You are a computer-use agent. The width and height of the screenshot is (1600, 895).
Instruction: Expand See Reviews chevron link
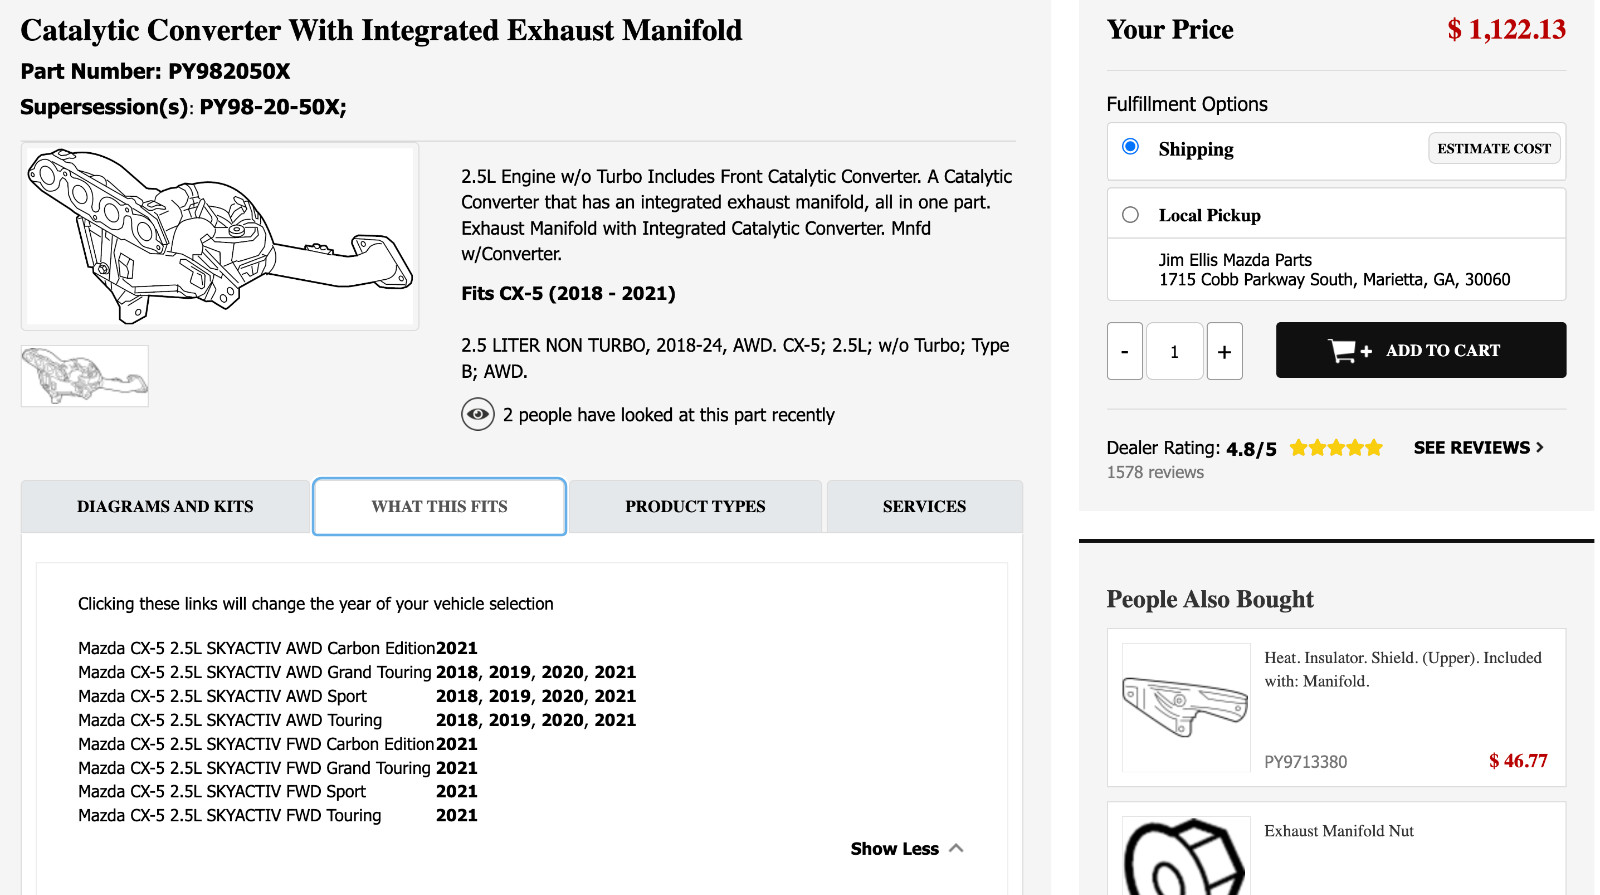1478,448
